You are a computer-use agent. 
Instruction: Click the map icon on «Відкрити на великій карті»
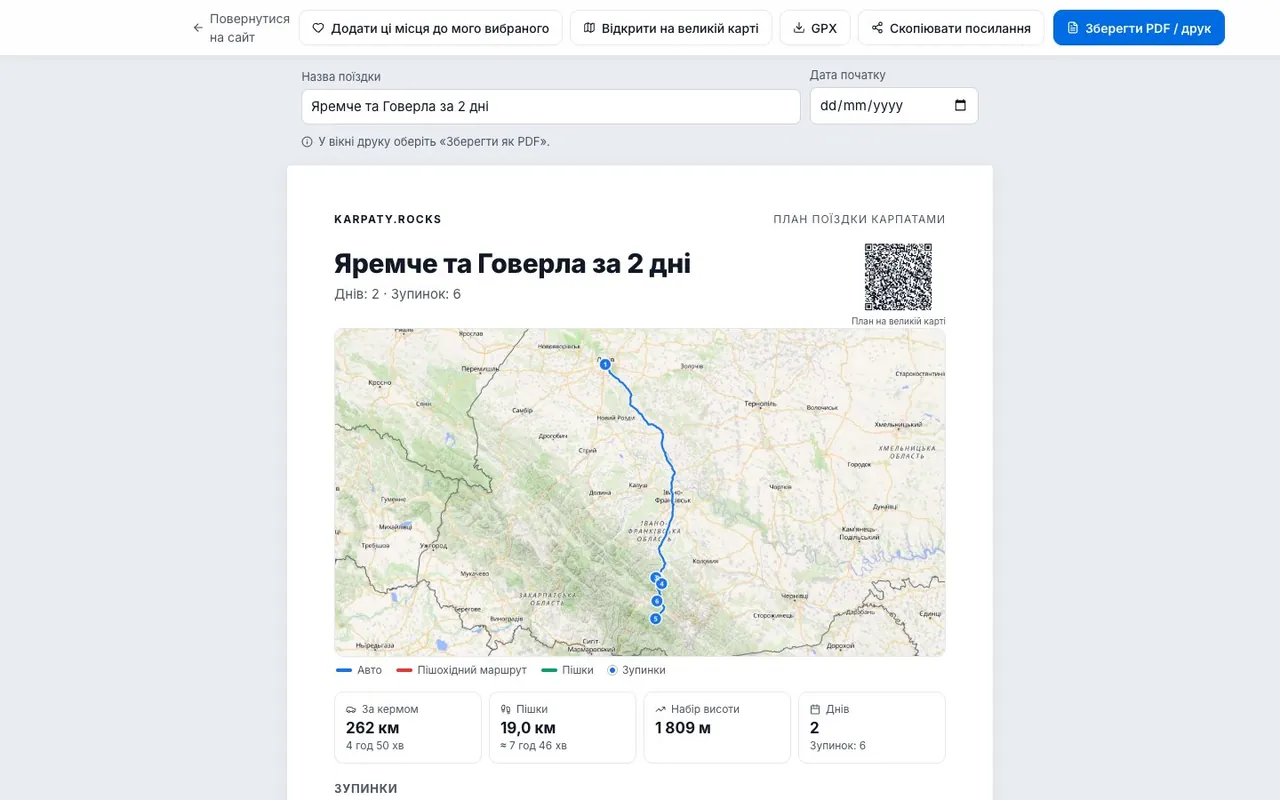point(589,28)
